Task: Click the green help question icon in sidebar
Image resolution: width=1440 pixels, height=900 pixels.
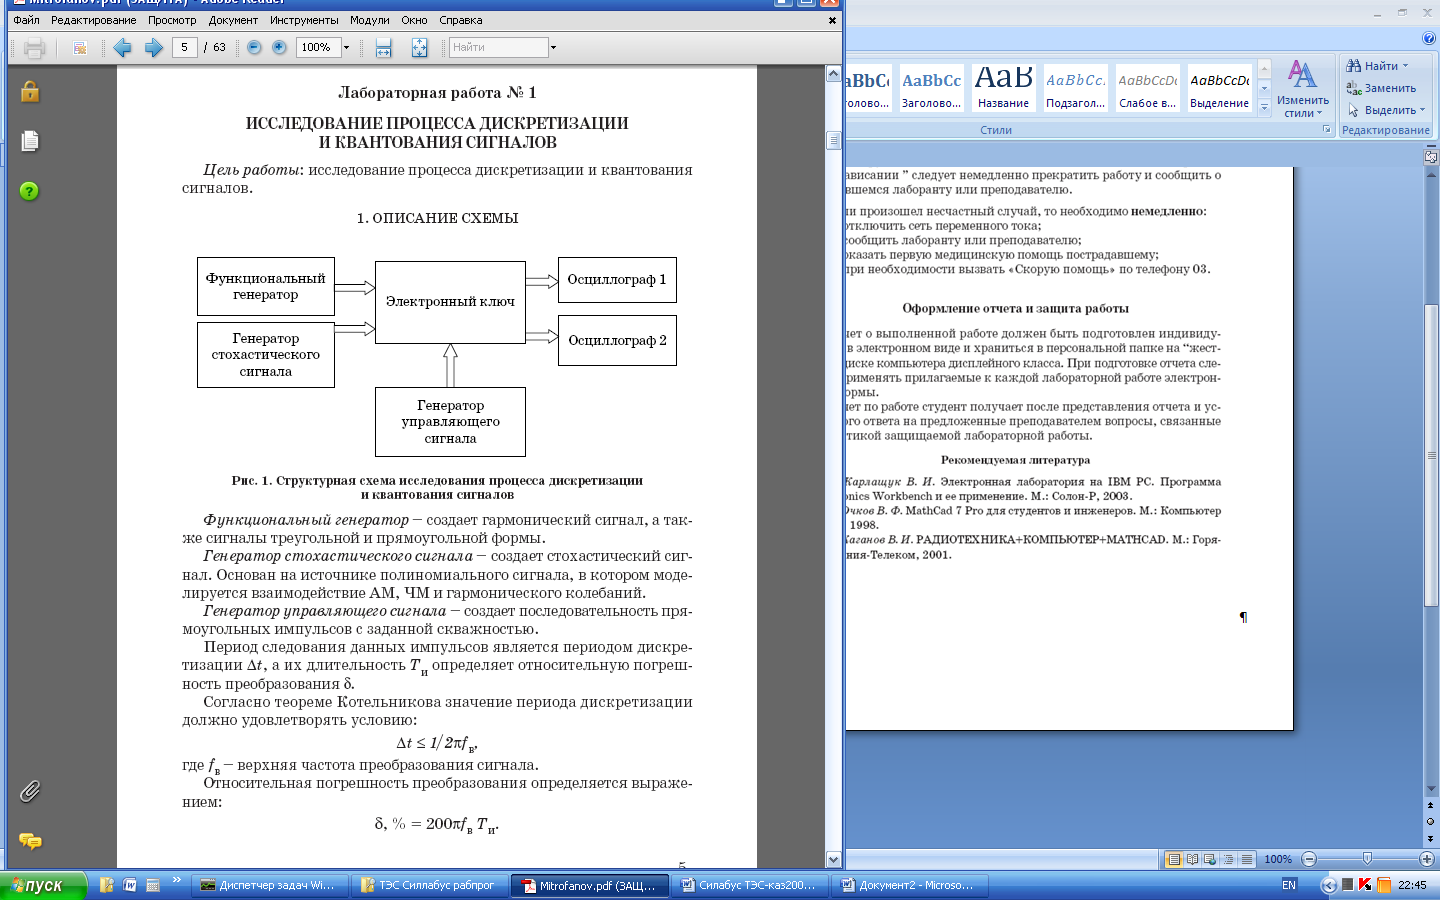Action: coord(29,191)
